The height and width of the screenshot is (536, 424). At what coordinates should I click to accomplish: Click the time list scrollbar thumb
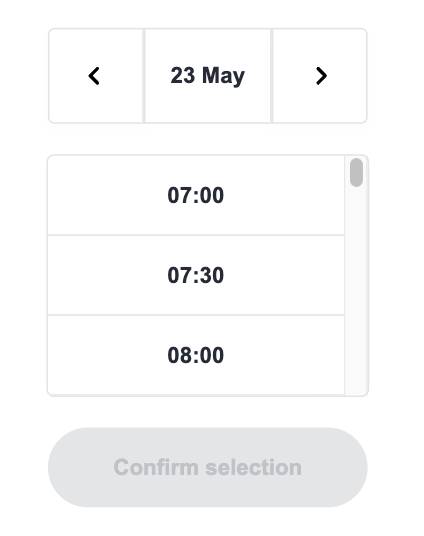(x=356, y=172)
